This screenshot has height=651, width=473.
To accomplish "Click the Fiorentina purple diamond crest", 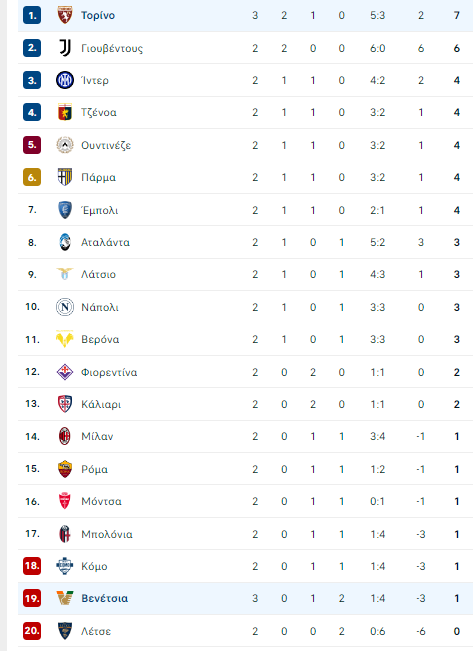I will coord(65,372).
